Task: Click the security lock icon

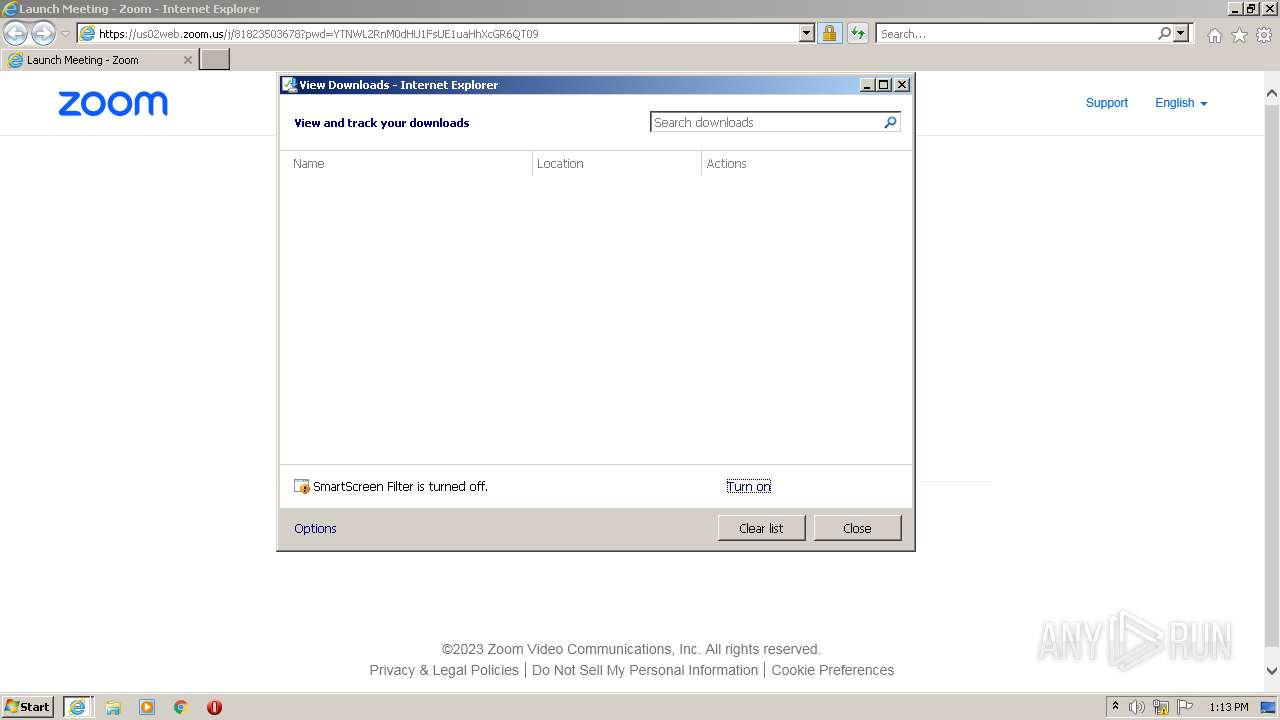Action: 829,33
